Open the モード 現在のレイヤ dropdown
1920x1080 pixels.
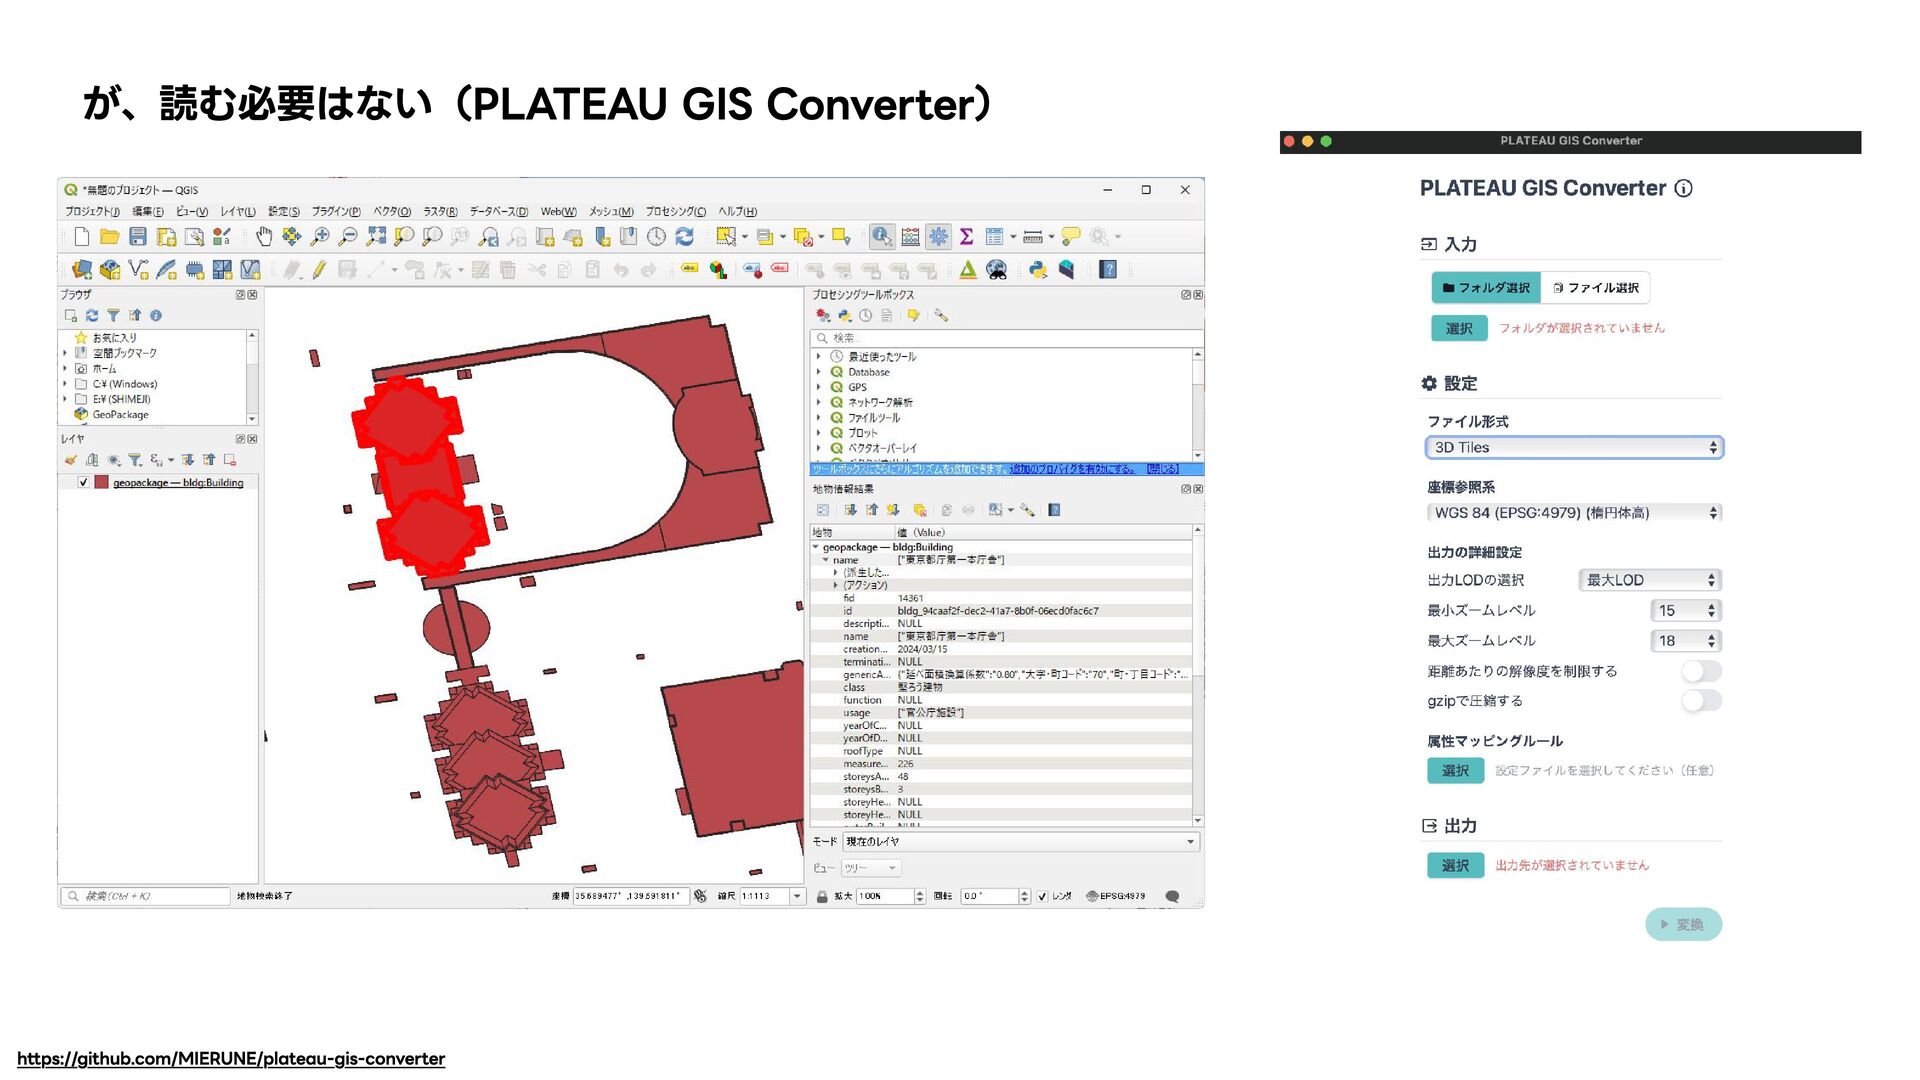point(1021,842)
